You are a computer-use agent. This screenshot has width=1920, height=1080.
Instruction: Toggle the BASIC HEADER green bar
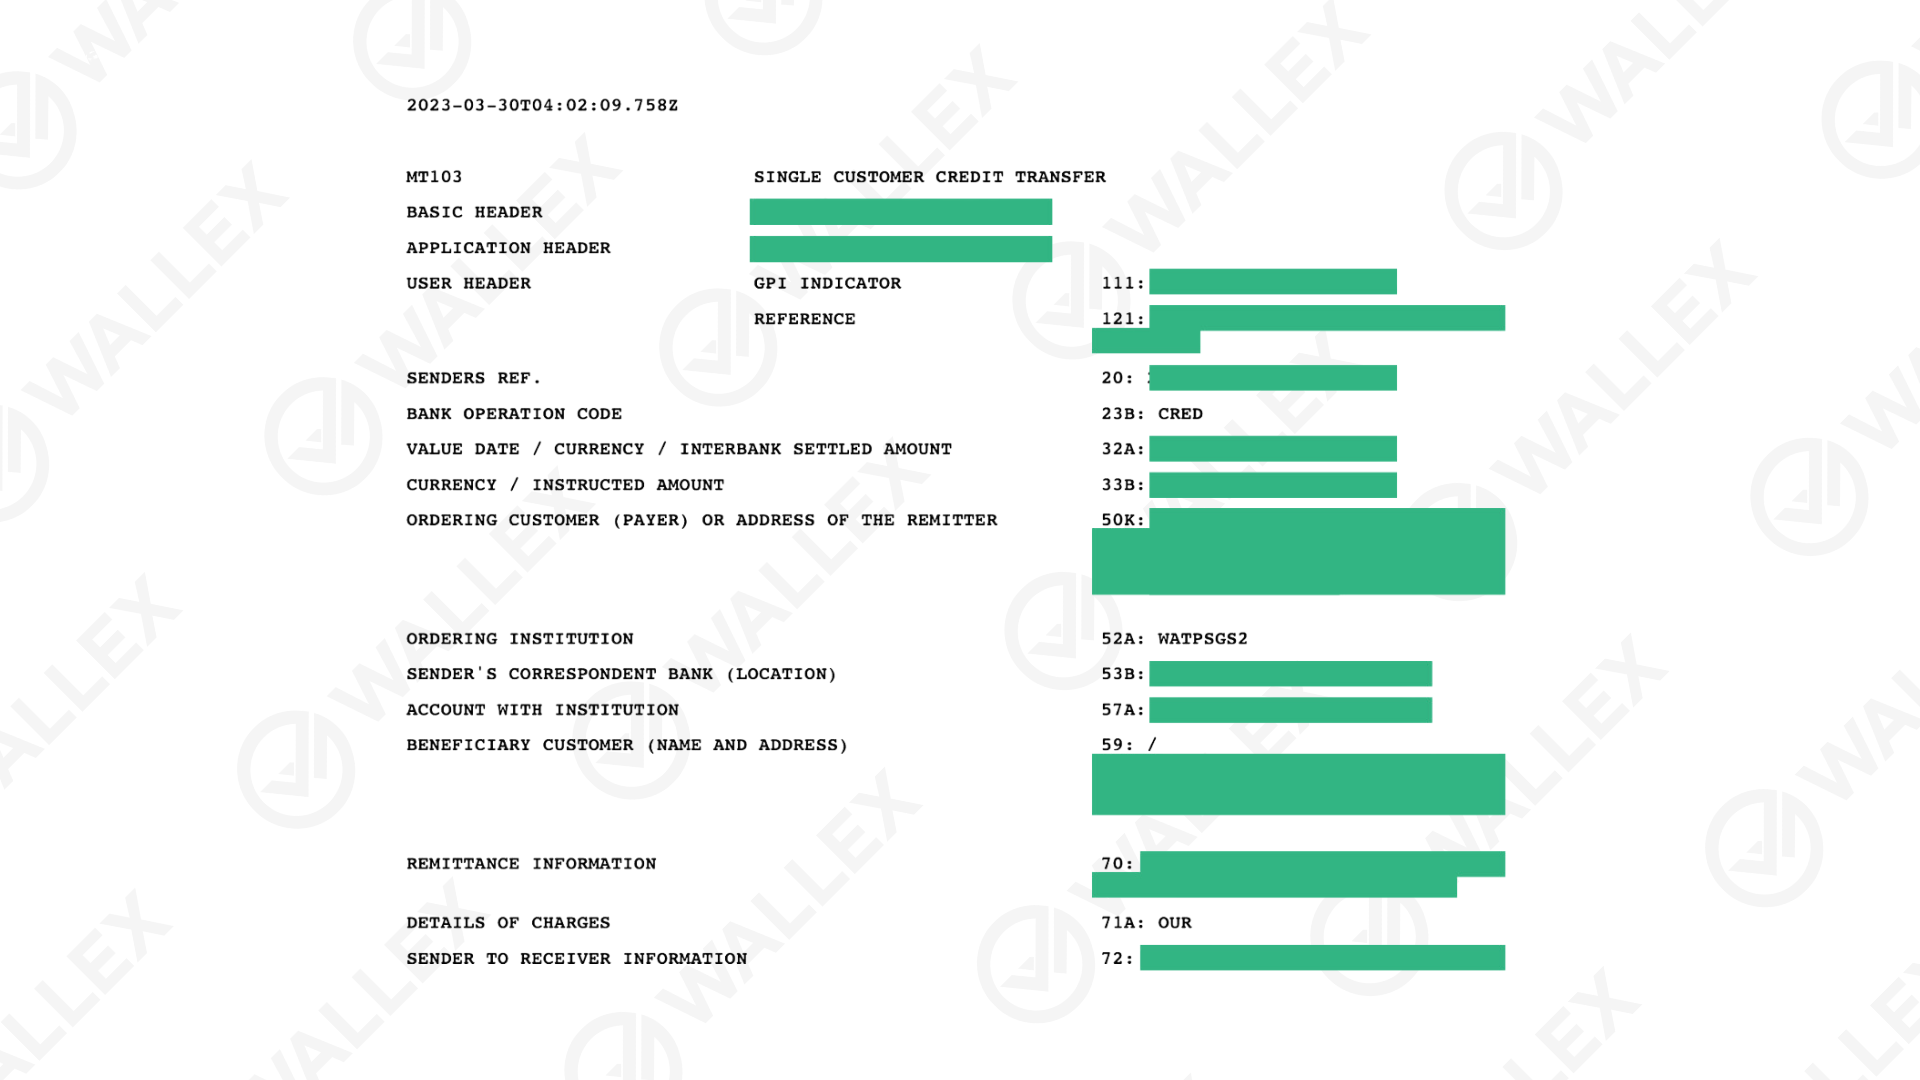pyautogui.click(x=902, y=211)
